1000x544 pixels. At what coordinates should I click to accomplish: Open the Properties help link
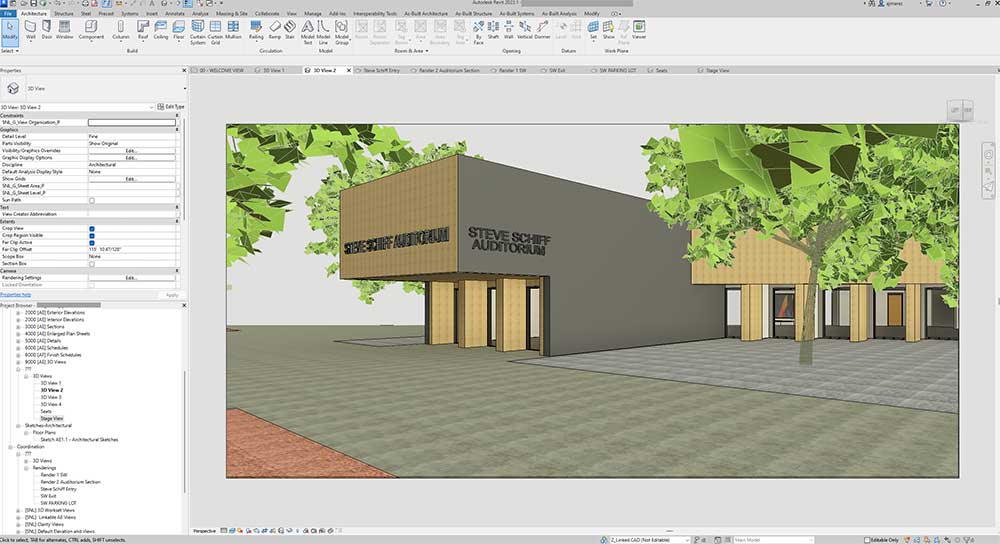tap(15, 295)
